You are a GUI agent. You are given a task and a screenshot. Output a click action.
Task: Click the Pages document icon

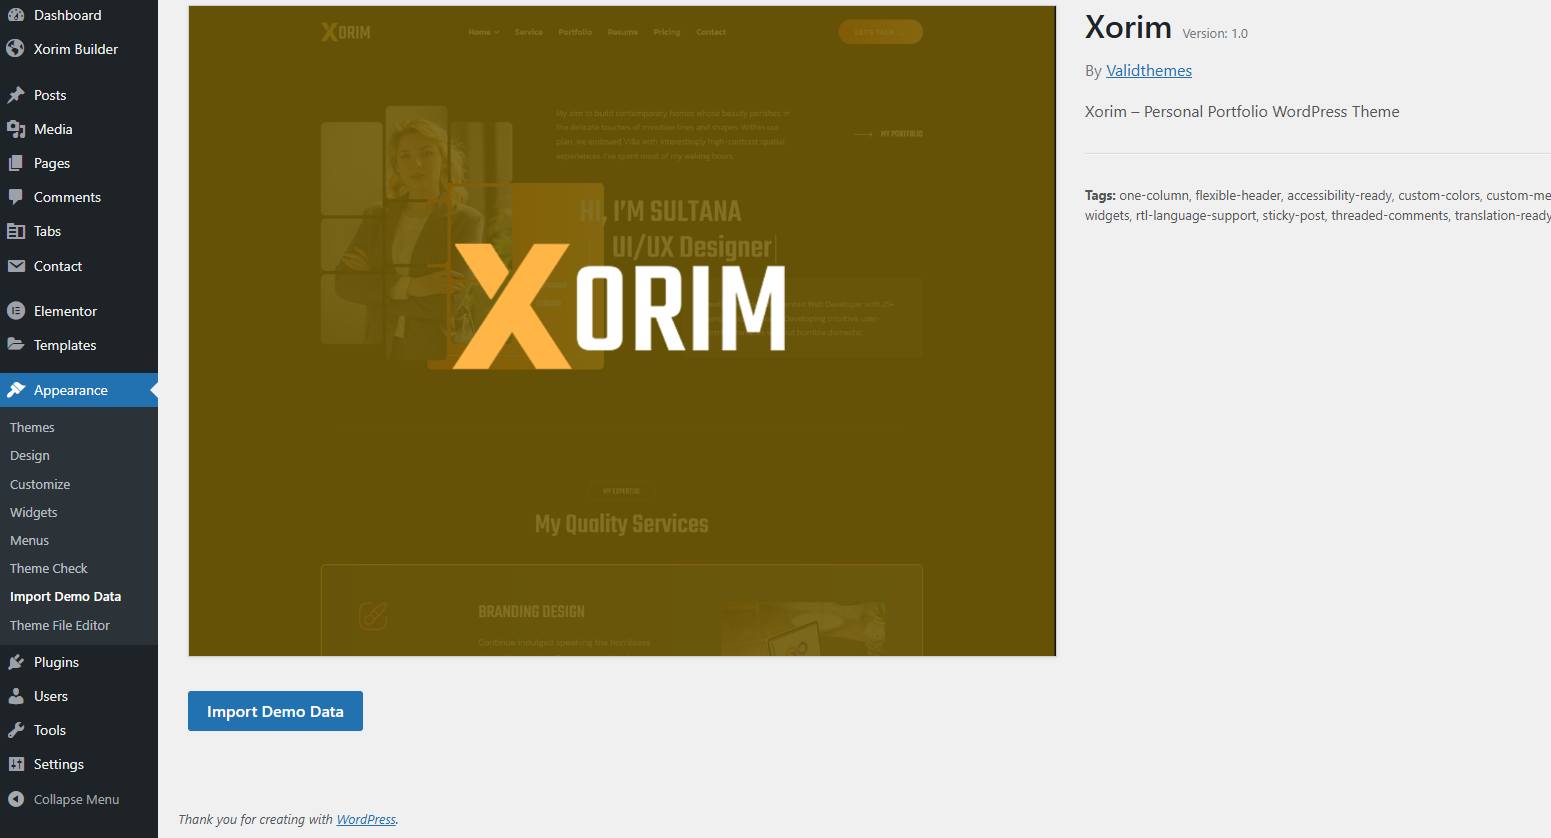tap(16, 163)
